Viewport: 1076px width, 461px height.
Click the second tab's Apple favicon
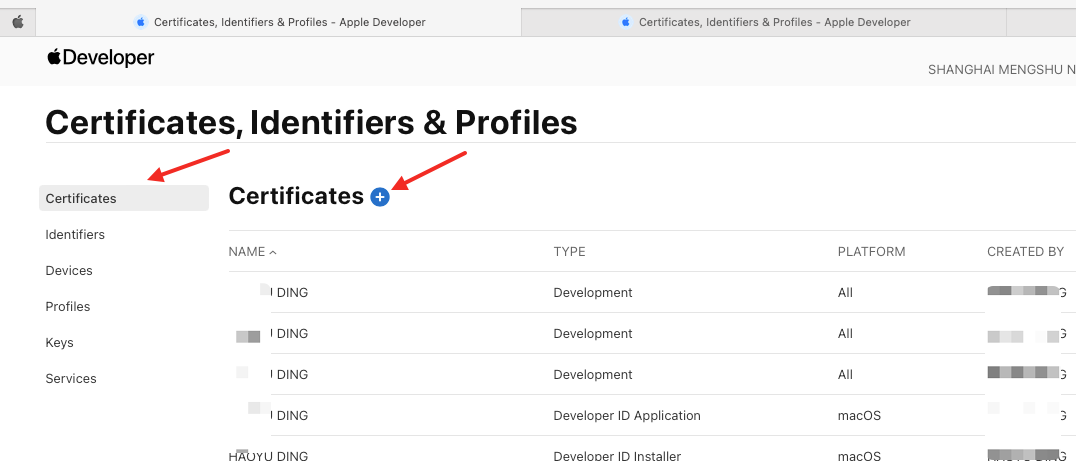626,22
